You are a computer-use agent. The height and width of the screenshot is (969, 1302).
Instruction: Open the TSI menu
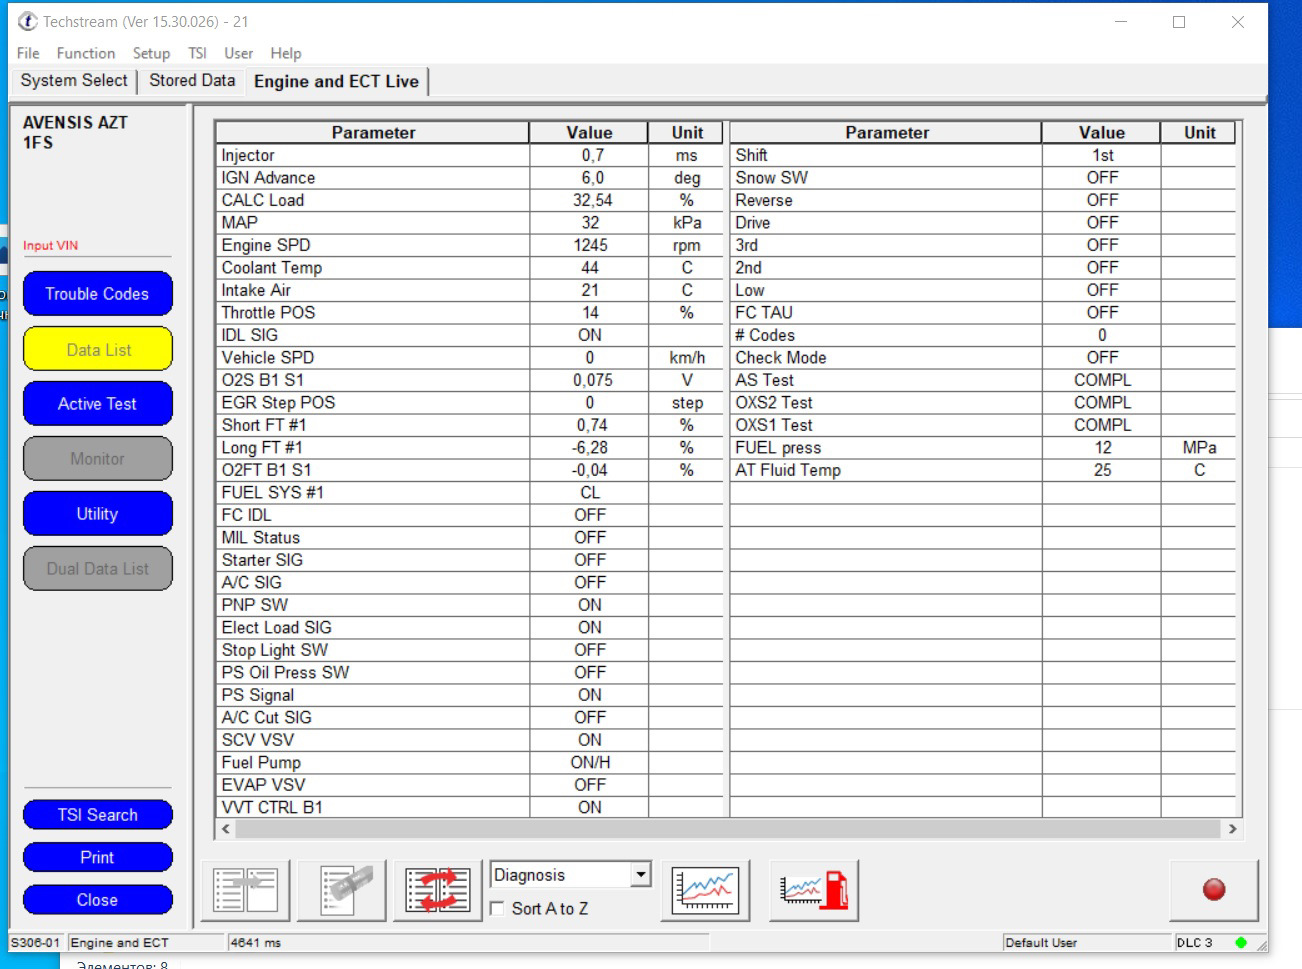coord(197,53)
